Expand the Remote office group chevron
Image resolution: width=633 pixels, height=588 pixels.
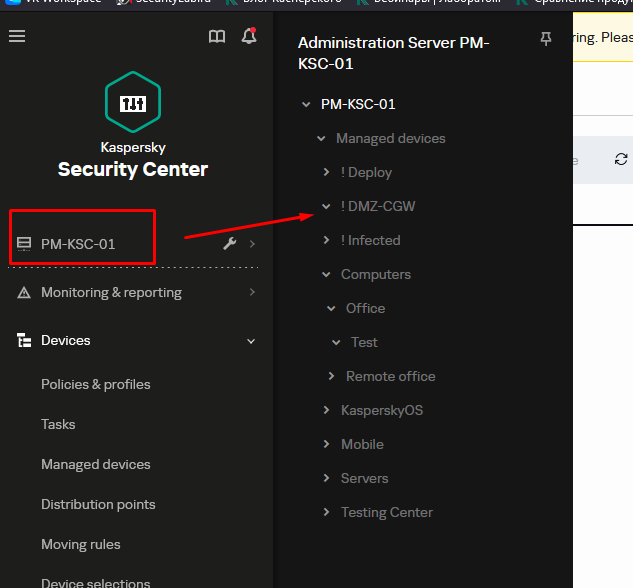pyautogui.click(x=331, y=376)
